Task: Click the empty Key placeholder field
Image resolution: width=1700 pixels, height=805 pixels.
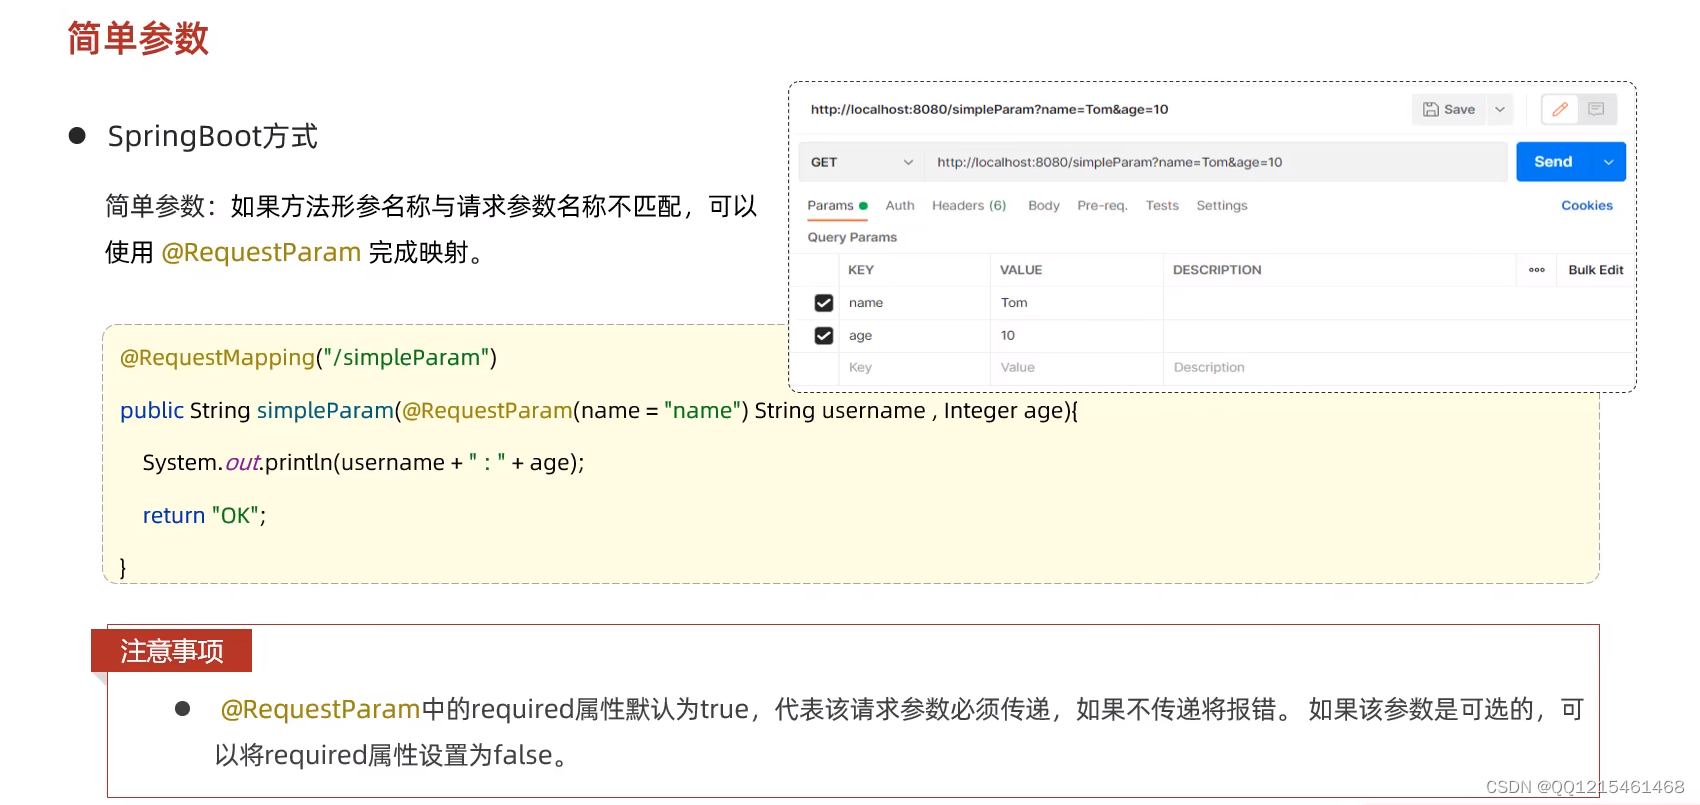Action: tap(914, 368)
